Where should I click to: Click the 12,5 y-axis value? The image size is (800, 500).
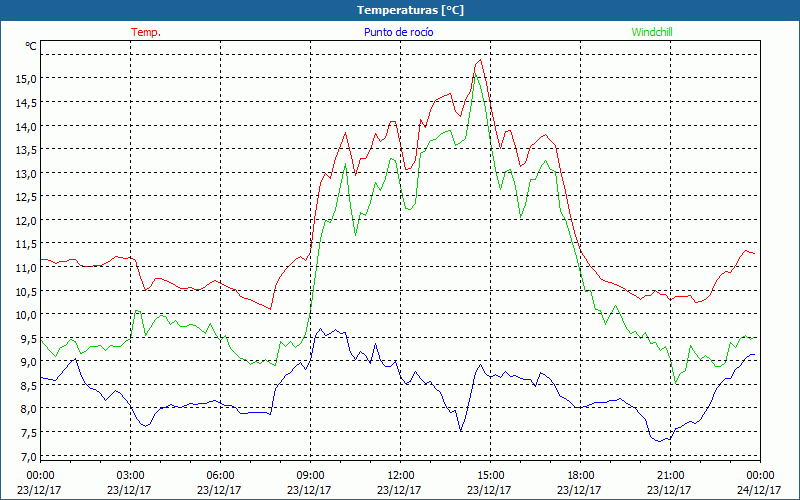point(26,196)
